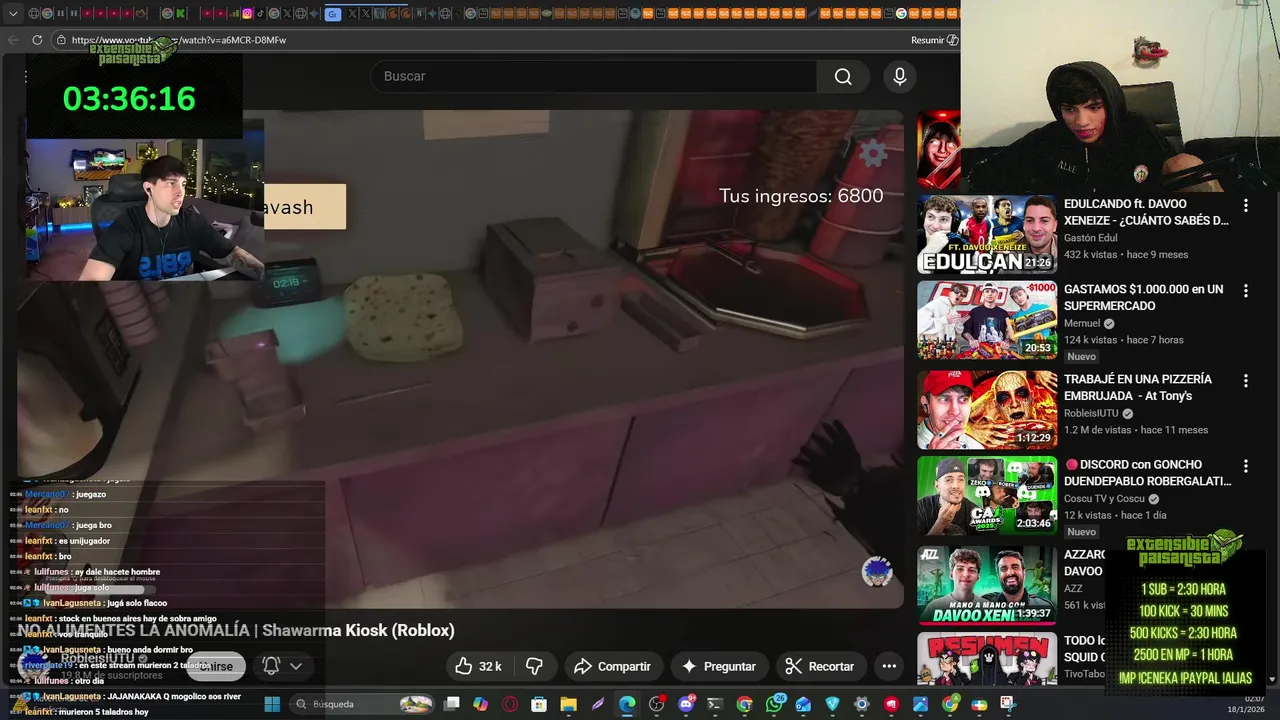Click the Resumir button in address bar

pos(934,40)
